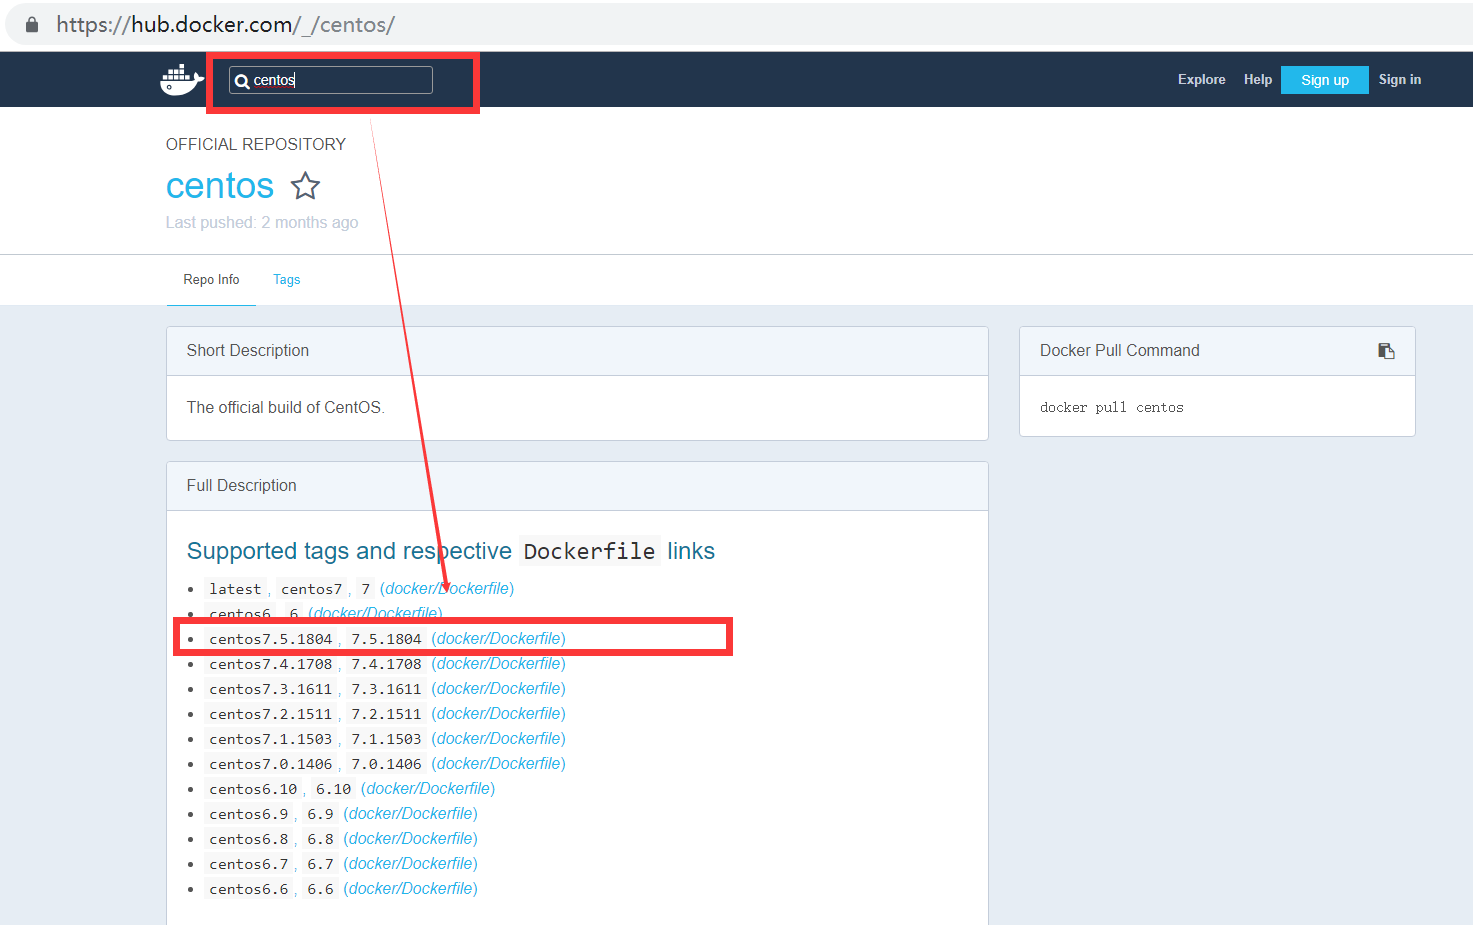
Task: Click the 'centos7.1.1503' tag text
Action: click(x=271, y=740)
